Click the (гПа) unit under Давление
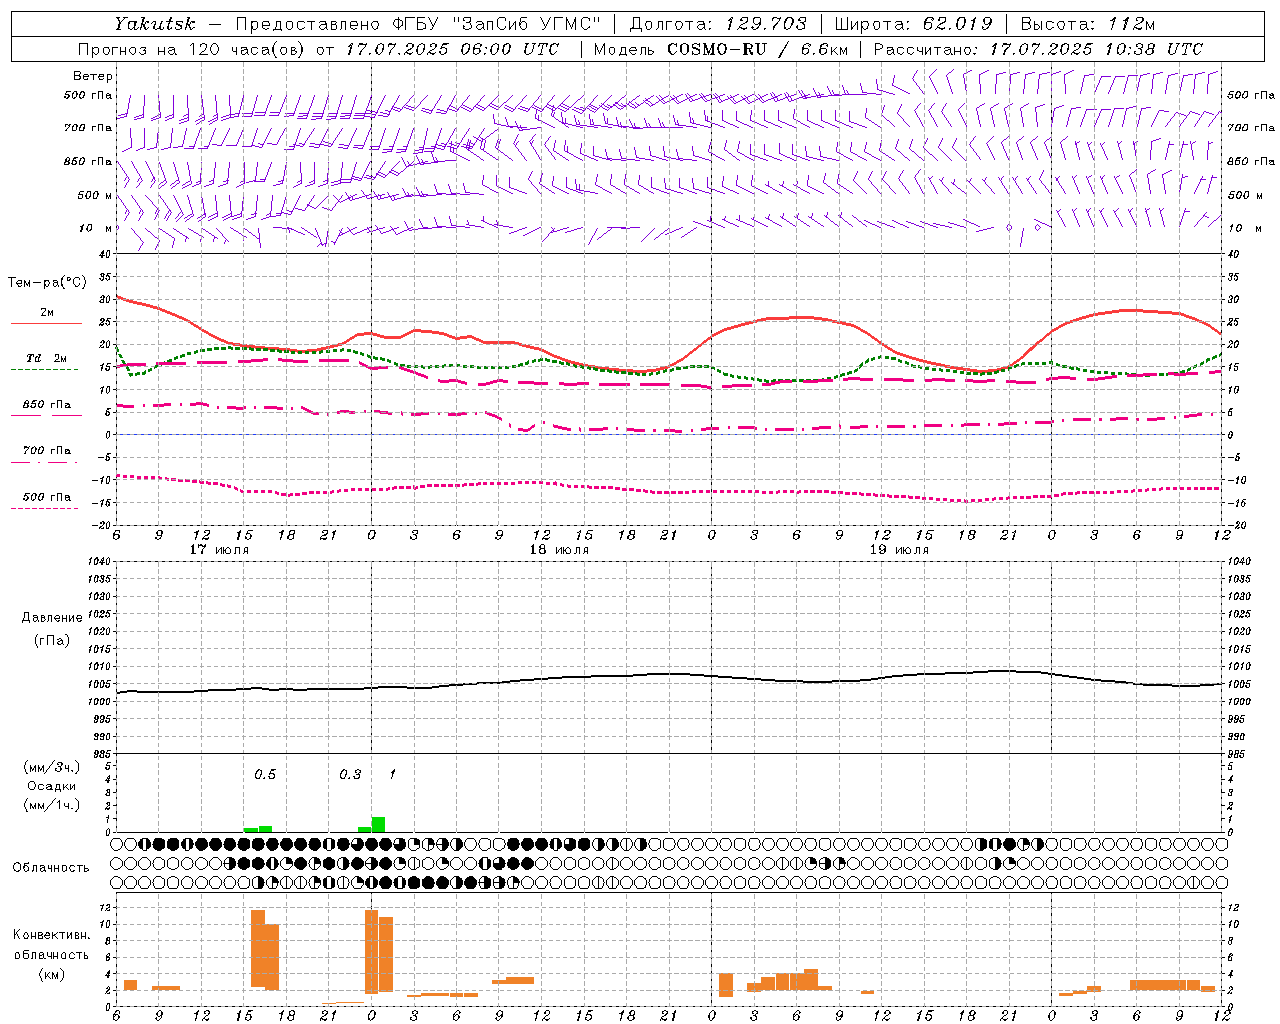 coord(52,640)
